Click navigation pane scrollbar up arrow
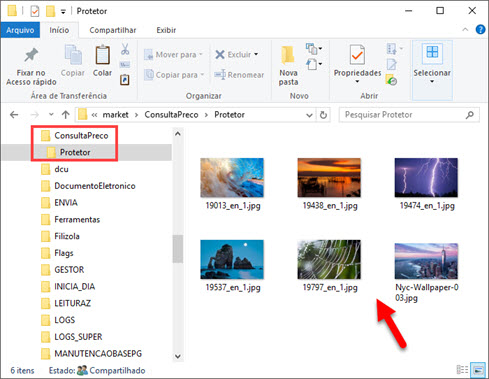 click(178, 134)
